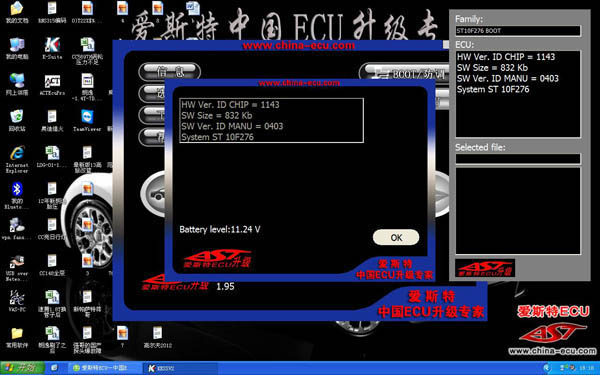Viewport: 600px width, 375px height.
Task: Switch to the green-icon browser taskbar item
Action: pyautogui.click(x=105, y=368)
